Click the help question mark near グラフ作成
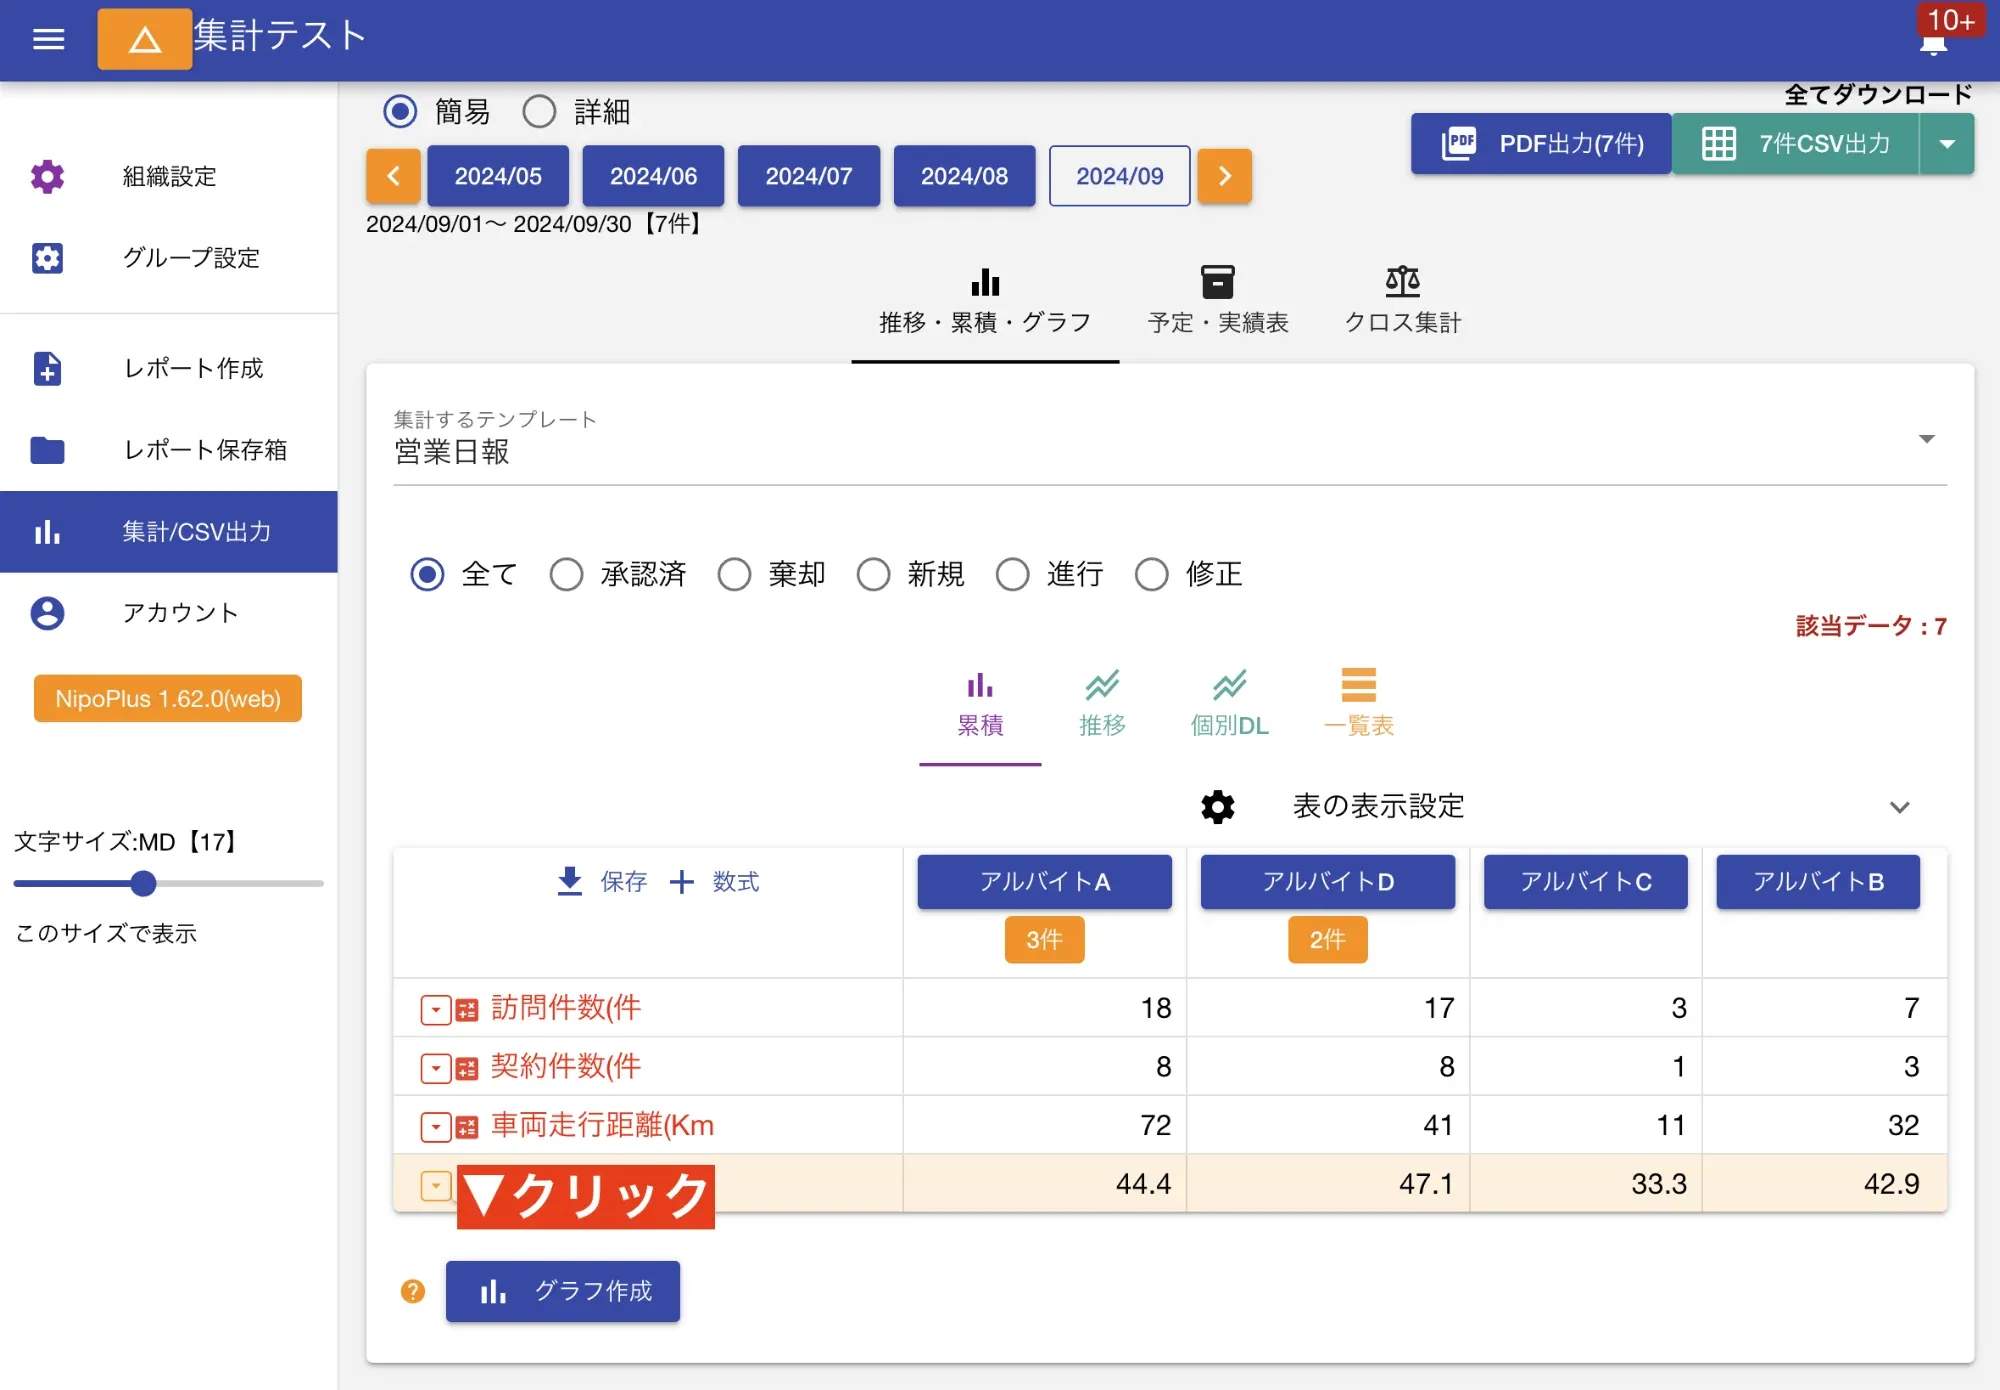2000x1390 pixels. [x=411, y=1291]
